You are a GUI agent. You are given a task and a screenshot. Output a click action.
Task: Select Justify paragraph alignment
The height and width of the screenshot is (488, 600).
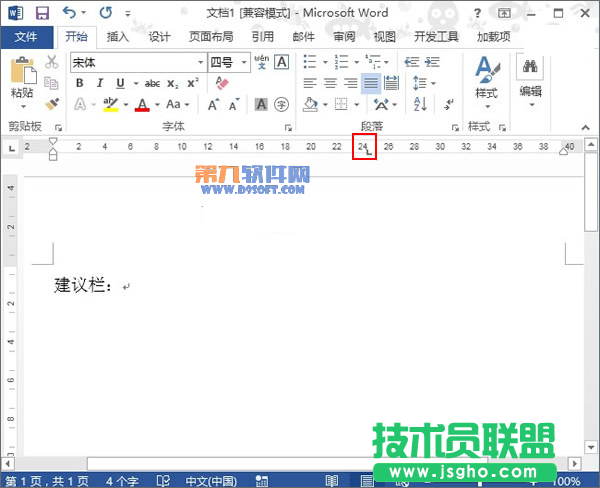[371, 83]
